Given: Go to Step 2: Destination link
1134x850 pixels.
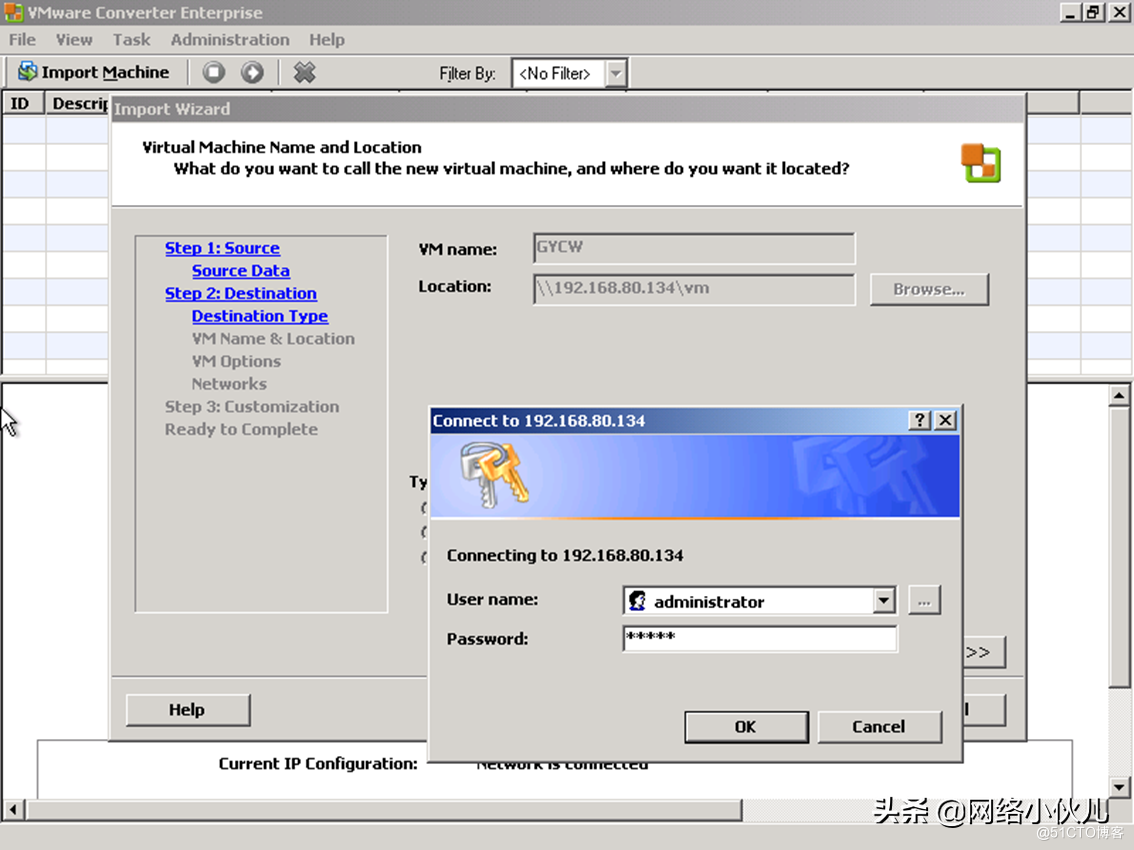Looking at the screenshot, I should [x=241, y=293].
